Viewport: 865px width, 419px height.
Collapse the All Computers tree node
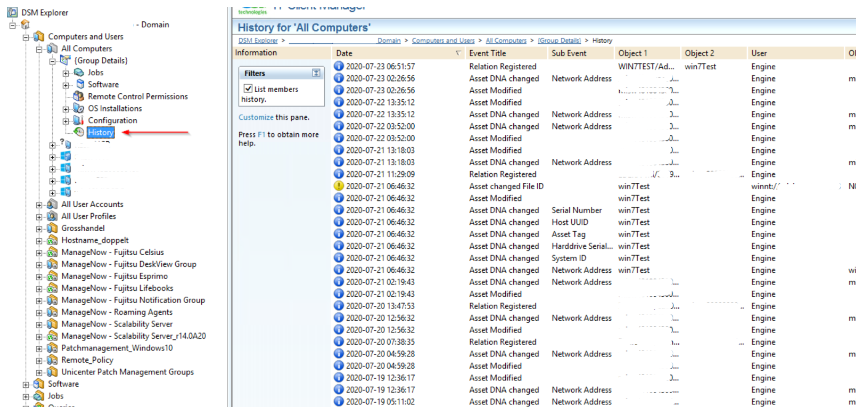tap(39, 48)
